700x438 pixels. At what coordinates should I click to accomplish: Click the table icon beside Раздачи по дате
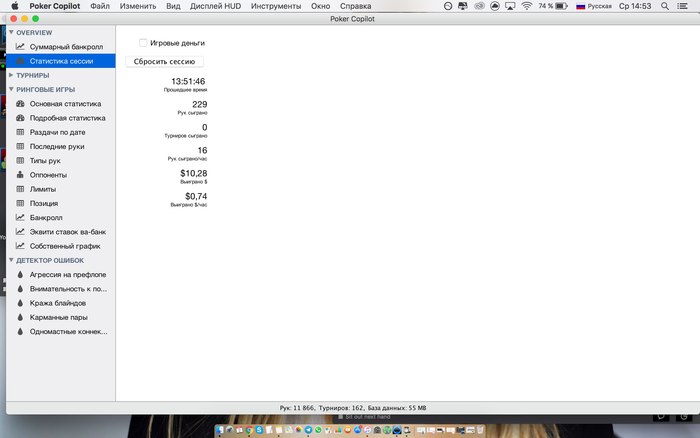(x=20, y=132)
